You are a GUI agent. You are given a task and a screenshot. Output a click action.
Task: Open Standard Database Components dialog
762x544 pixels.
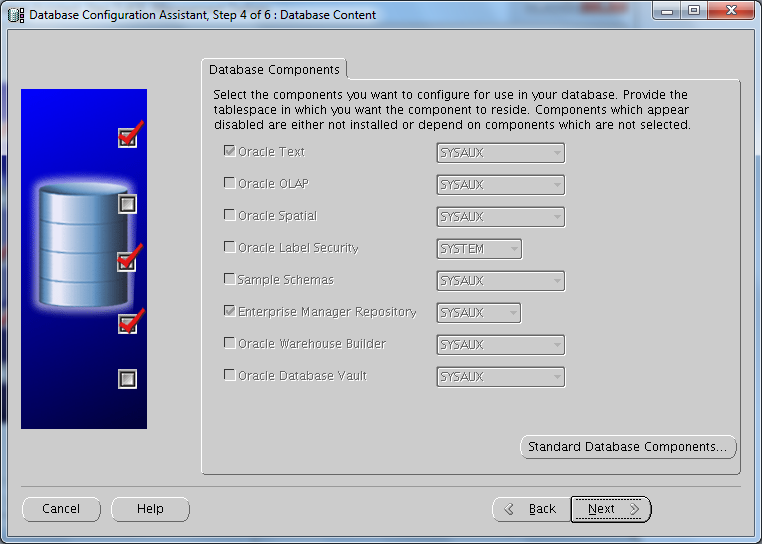coord(628,447)
